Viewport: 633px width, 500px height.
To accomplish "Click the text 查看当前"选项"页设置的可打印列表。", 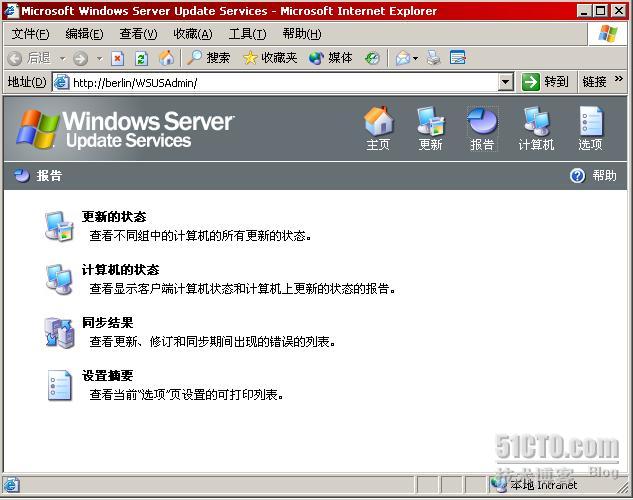I will point(187,395).
